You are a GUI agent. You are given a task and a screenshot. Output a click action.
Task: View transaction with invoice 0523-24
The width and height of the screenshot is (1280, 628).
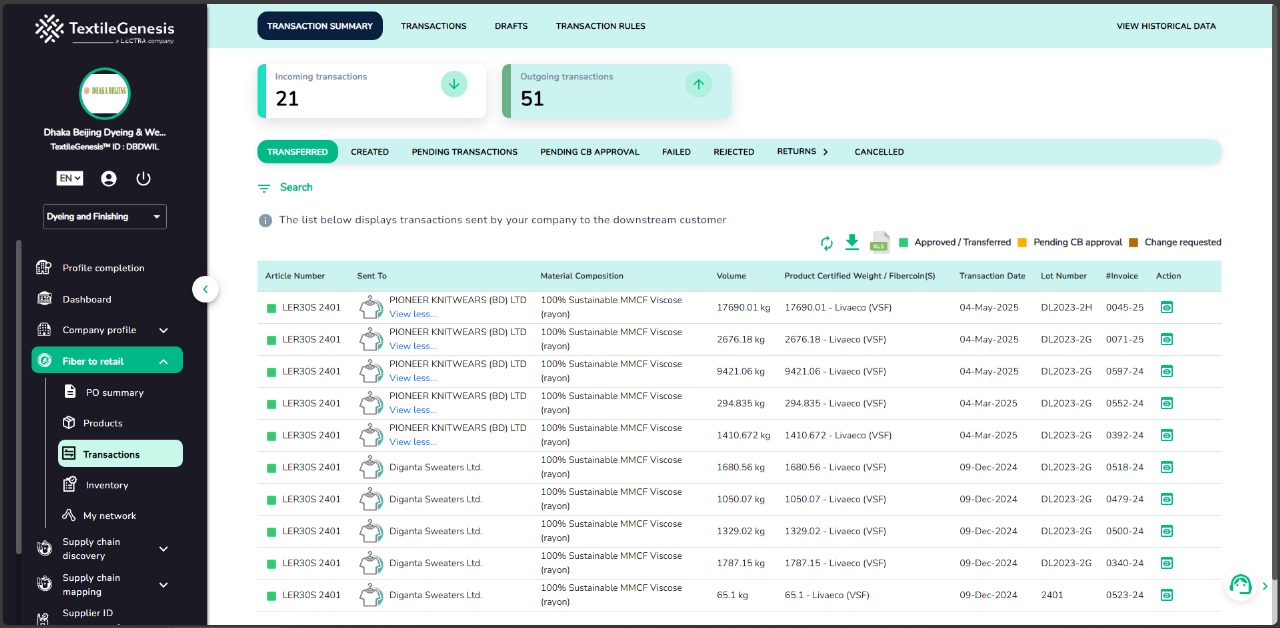[x=1166, y=596]
